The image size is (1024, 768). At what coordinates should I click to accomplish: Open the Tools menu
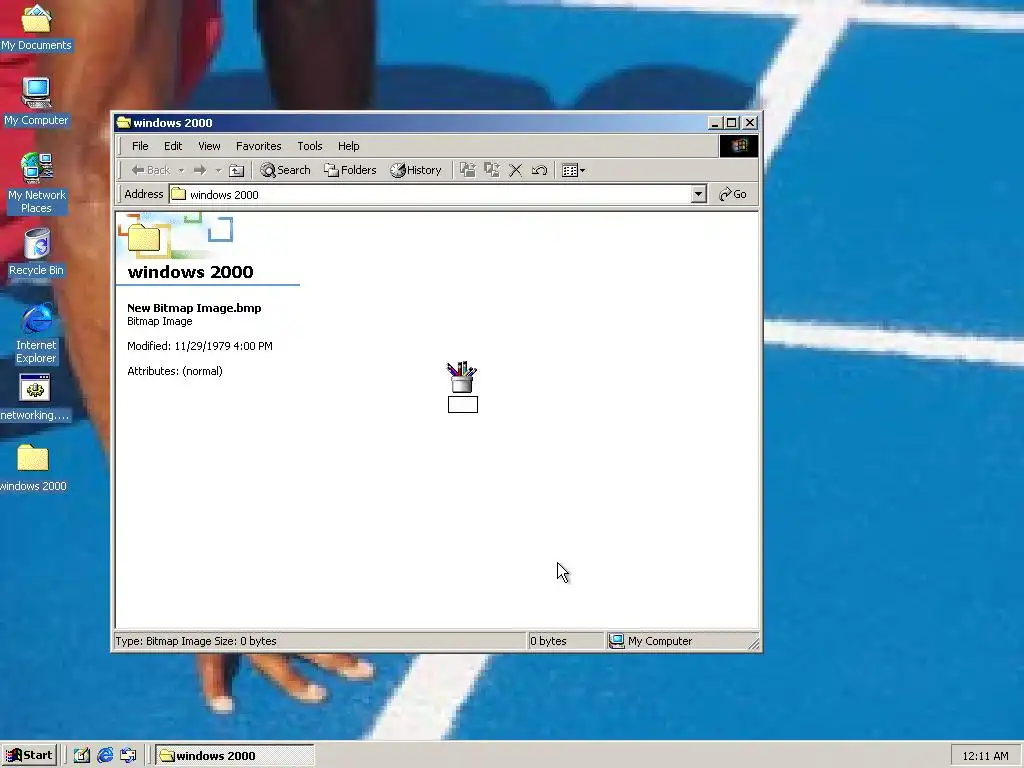(310, 146)
